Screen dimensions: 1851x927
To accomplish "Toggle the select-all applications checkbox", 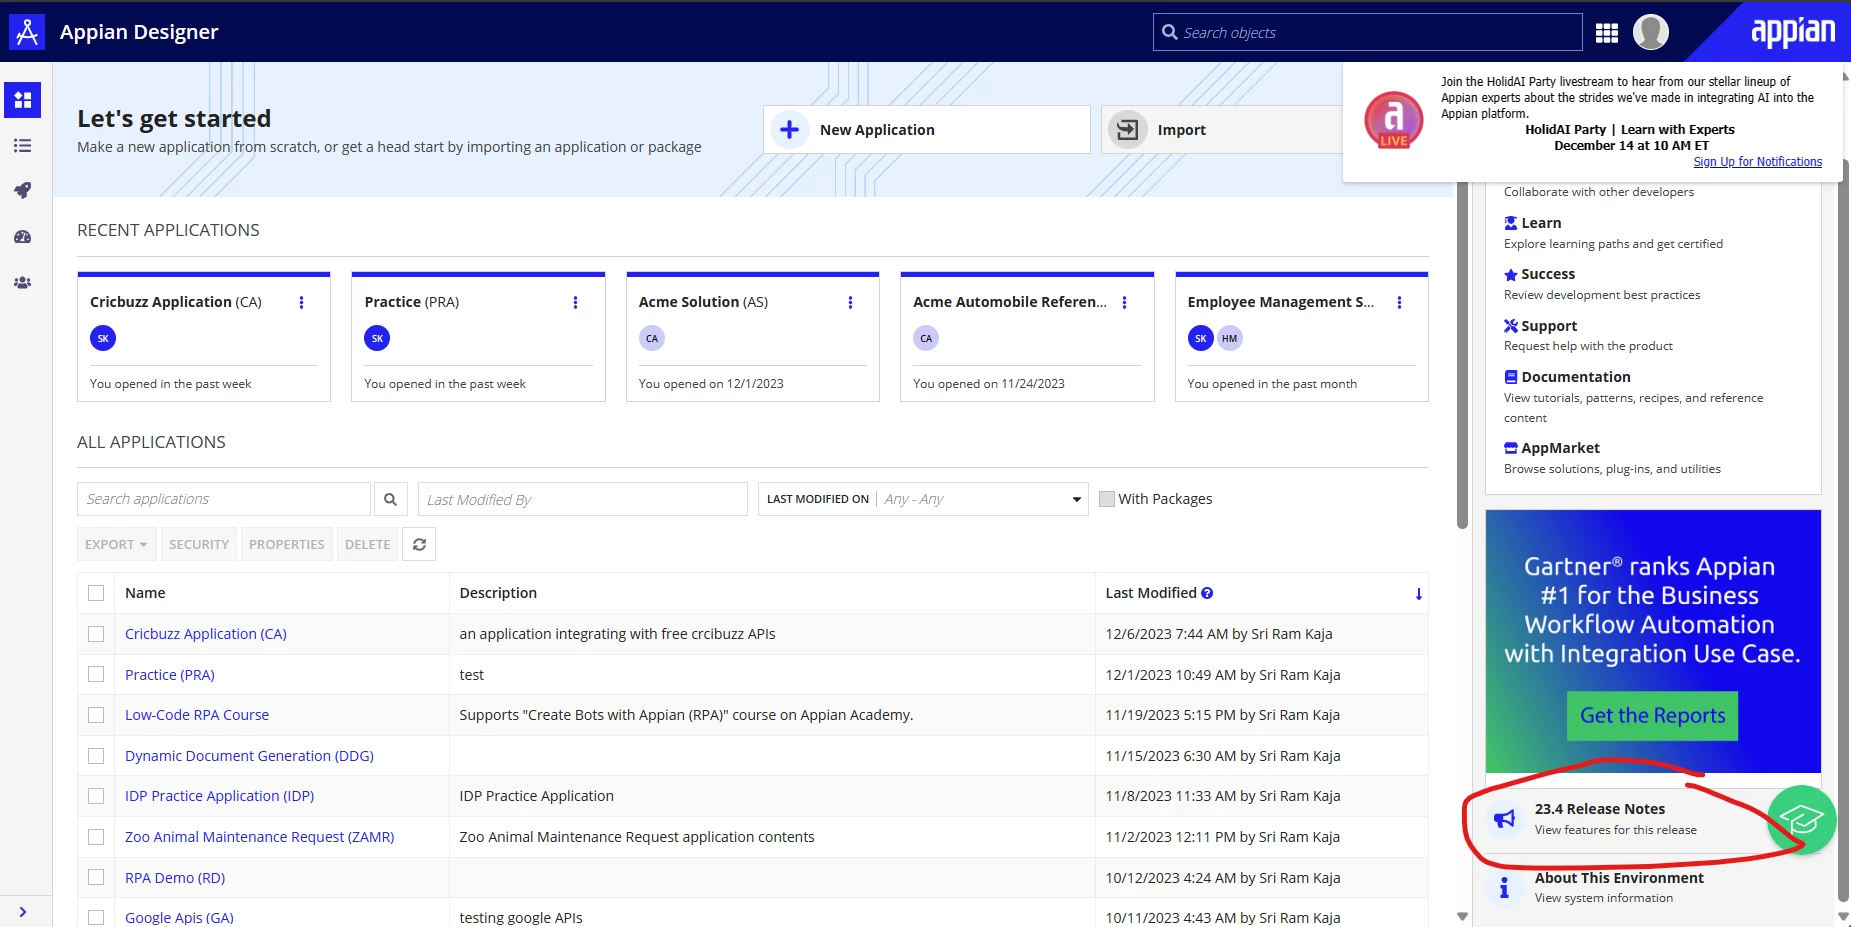I will 96,593.
